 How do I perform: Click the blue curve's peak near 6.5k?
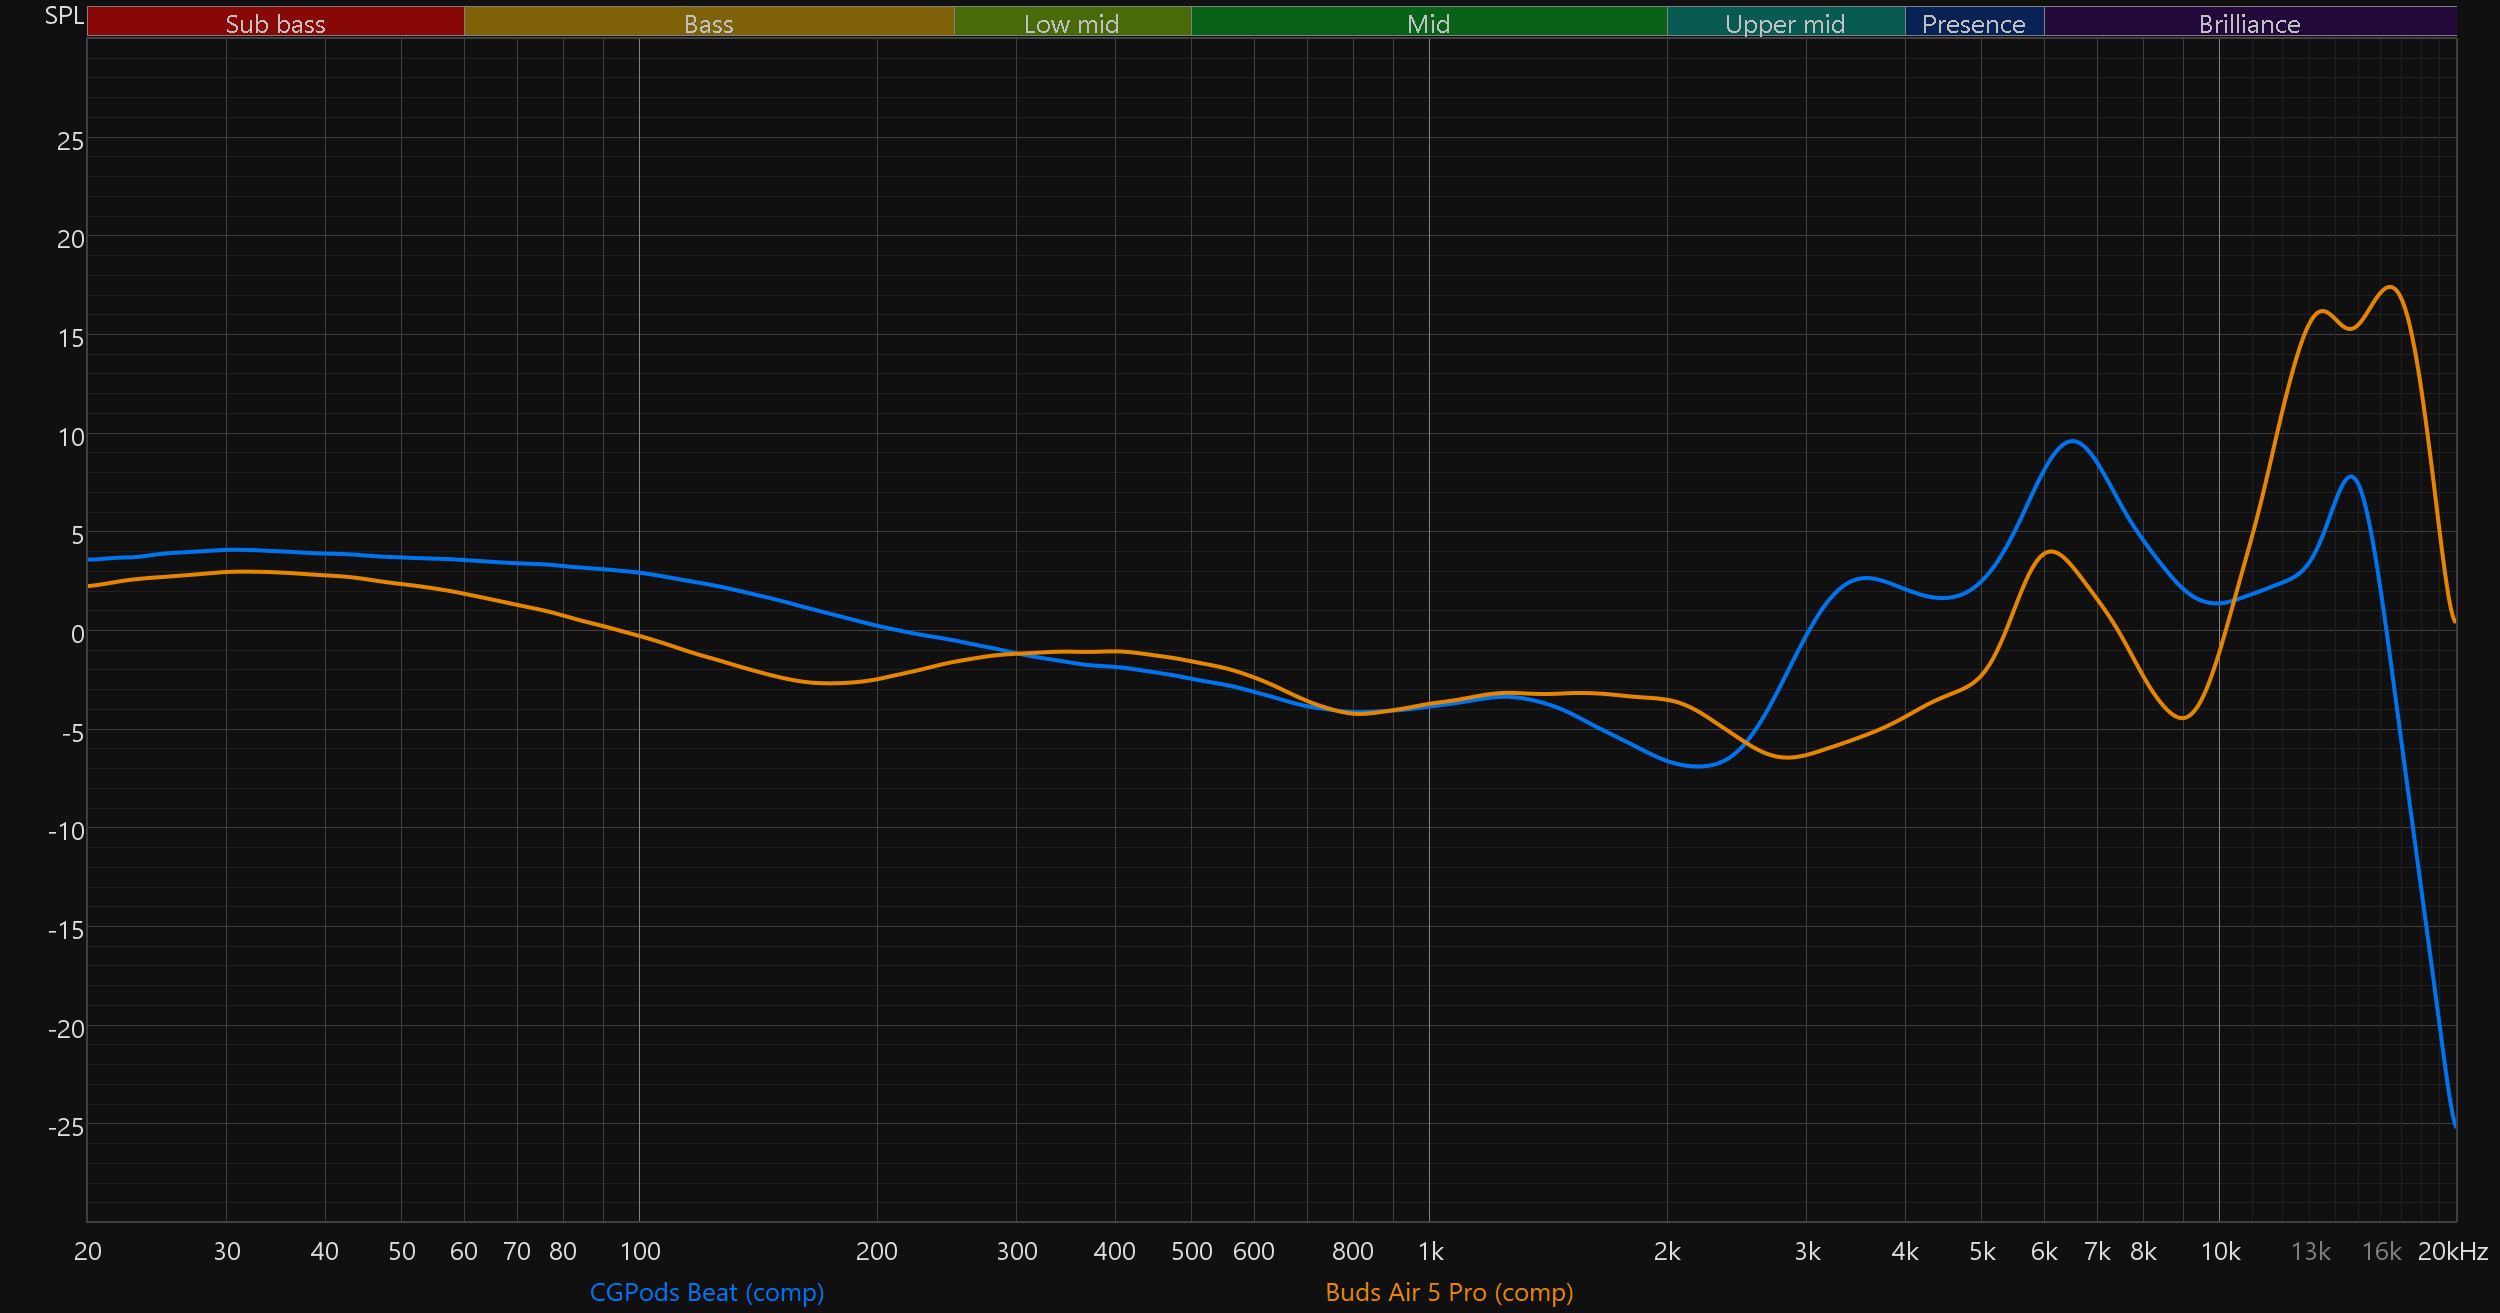tap(2073, 441)
